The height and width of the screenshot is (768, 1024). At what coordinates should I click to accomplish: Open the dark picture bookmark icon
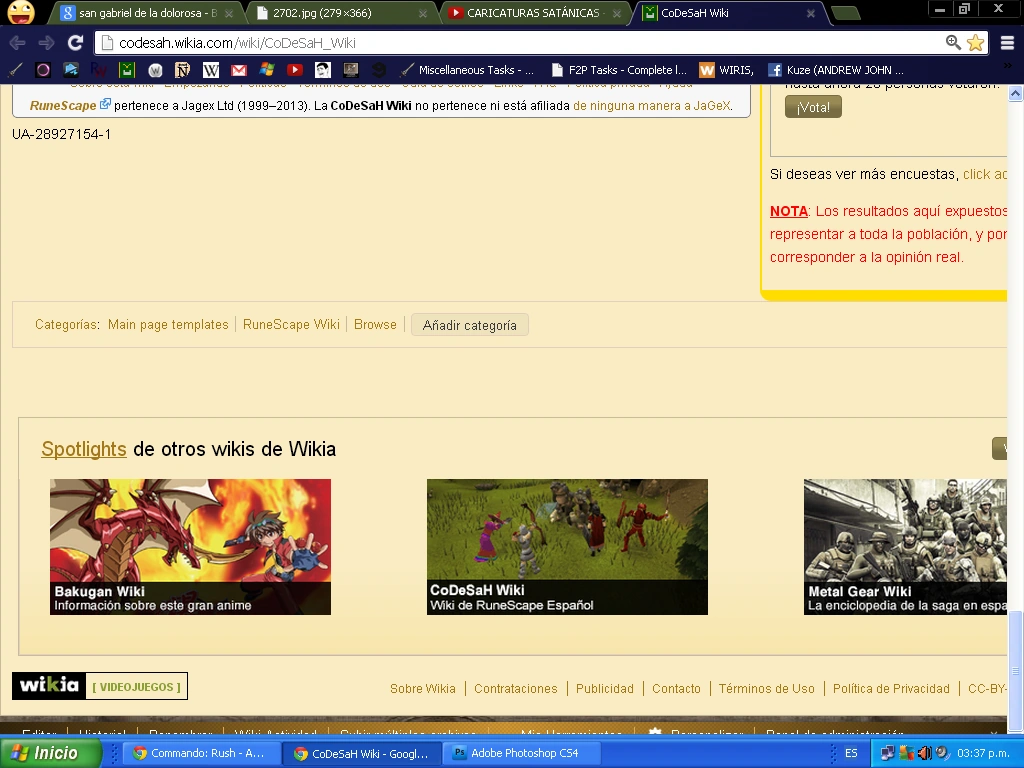point(351,70)
